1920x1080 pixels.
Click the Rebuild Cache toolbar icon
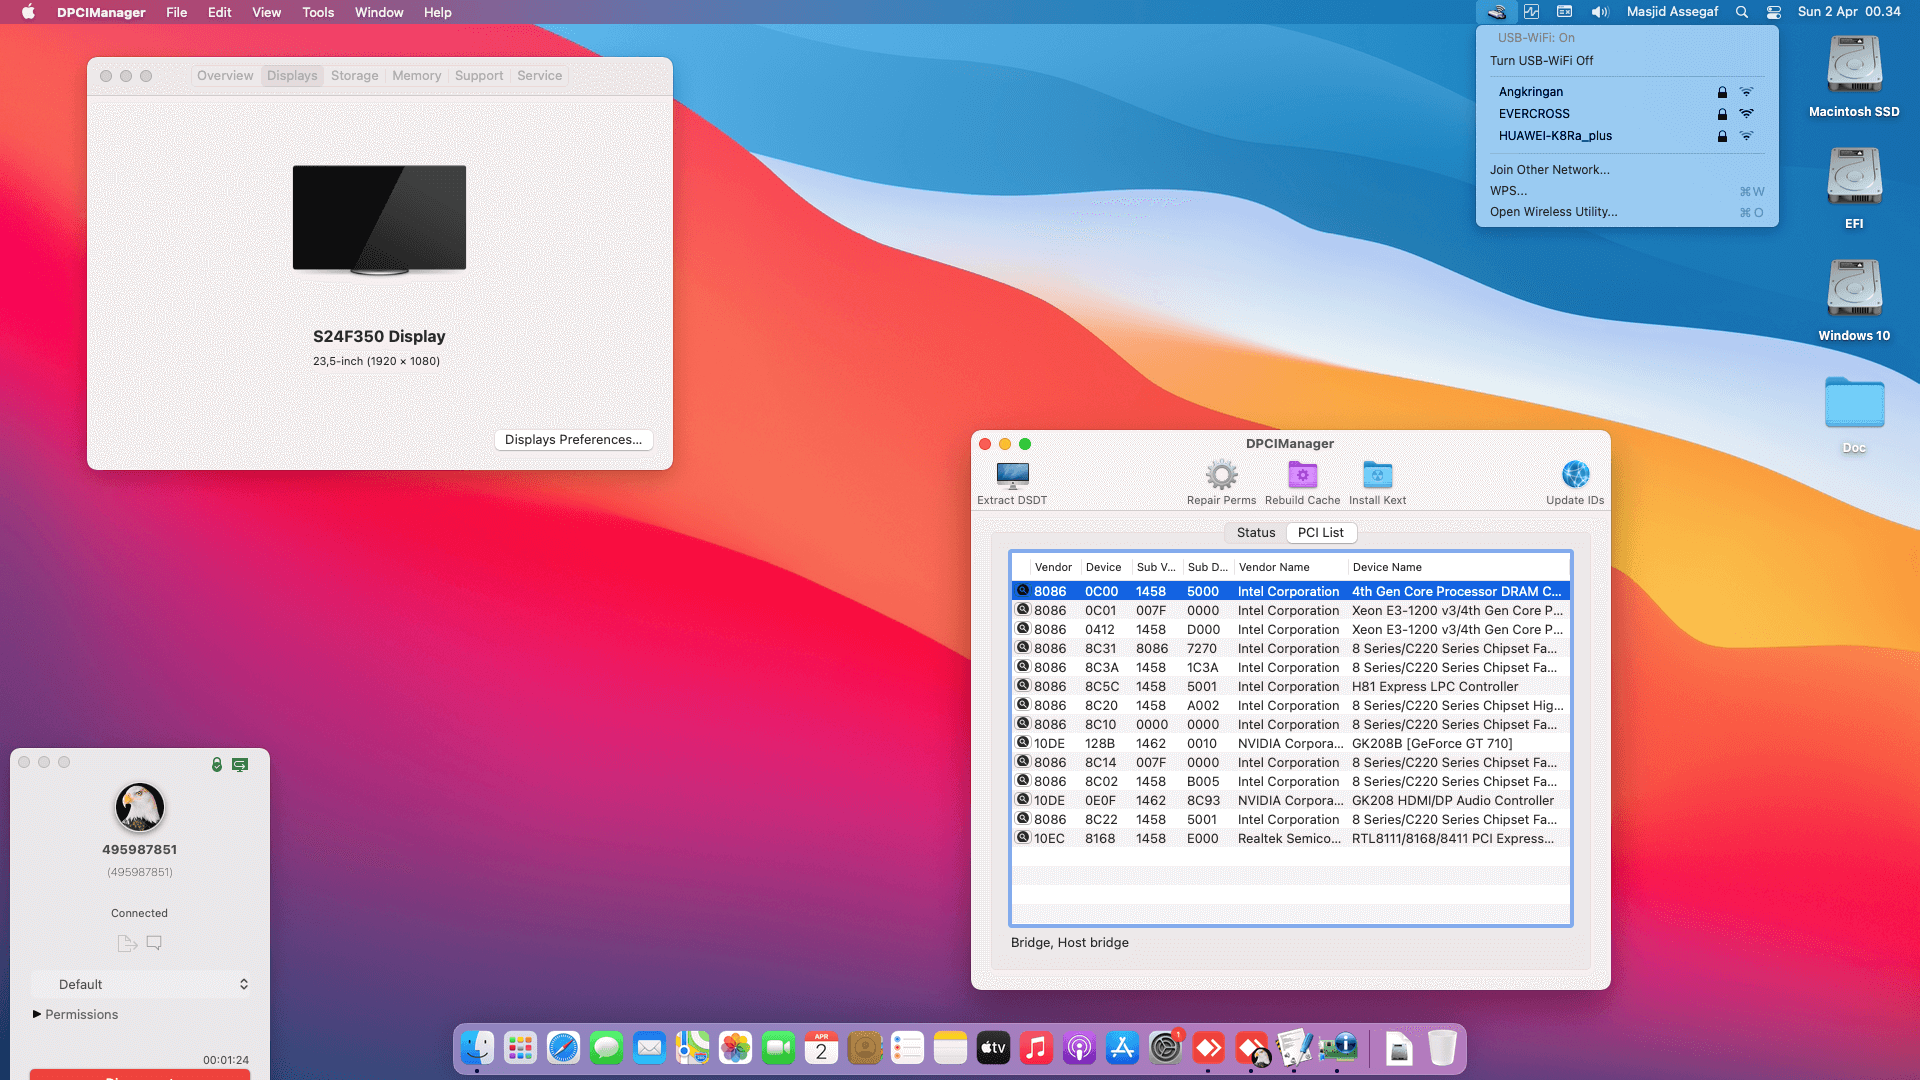tap(1302, 475)
